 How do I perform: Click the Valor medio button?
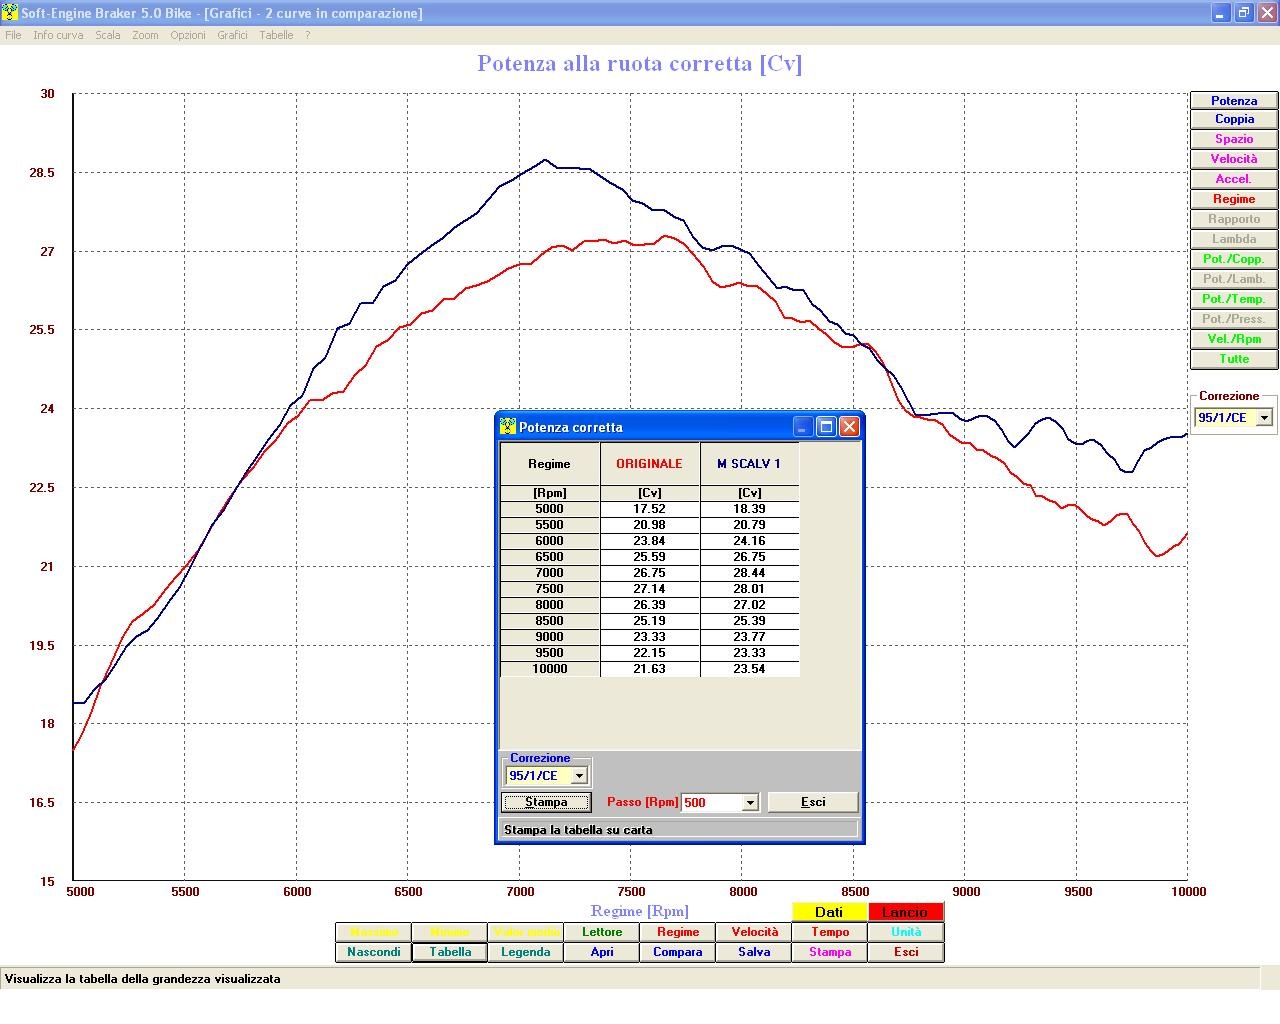[526, 932]
